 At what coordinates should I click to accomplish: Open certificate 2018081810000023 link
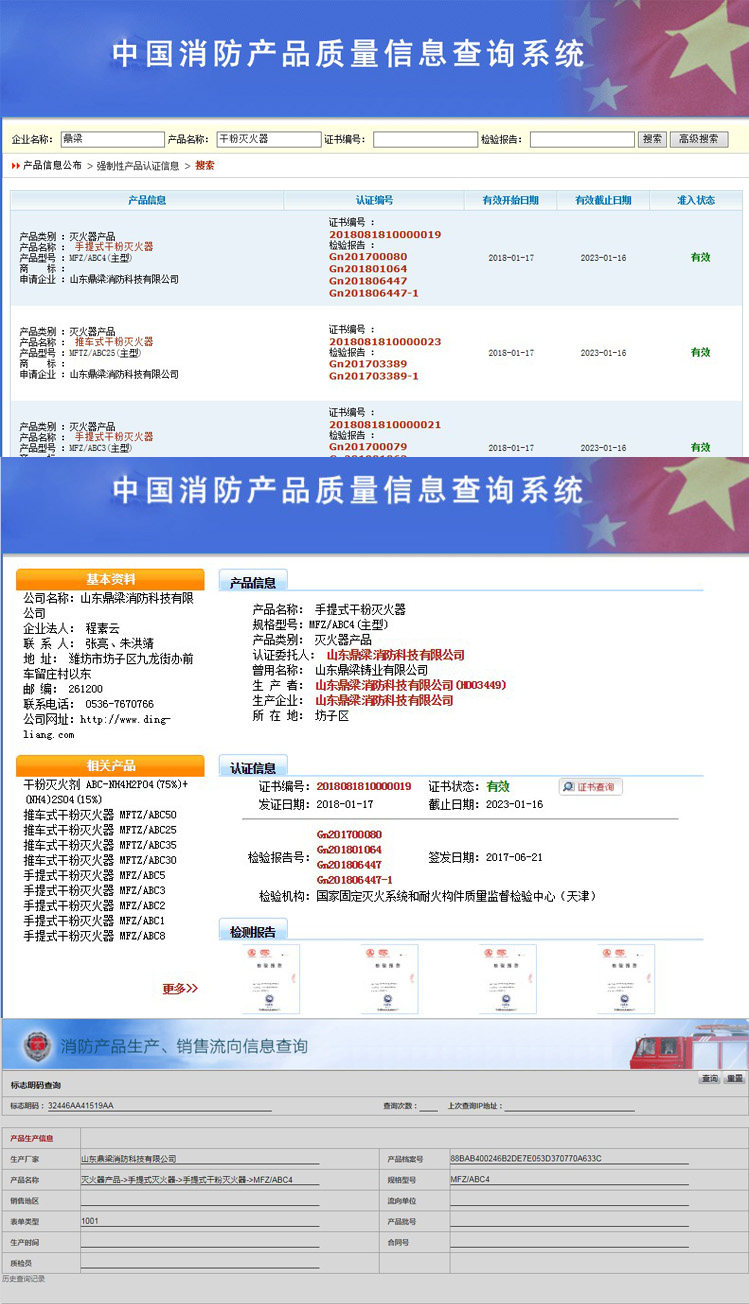point(385,342)
